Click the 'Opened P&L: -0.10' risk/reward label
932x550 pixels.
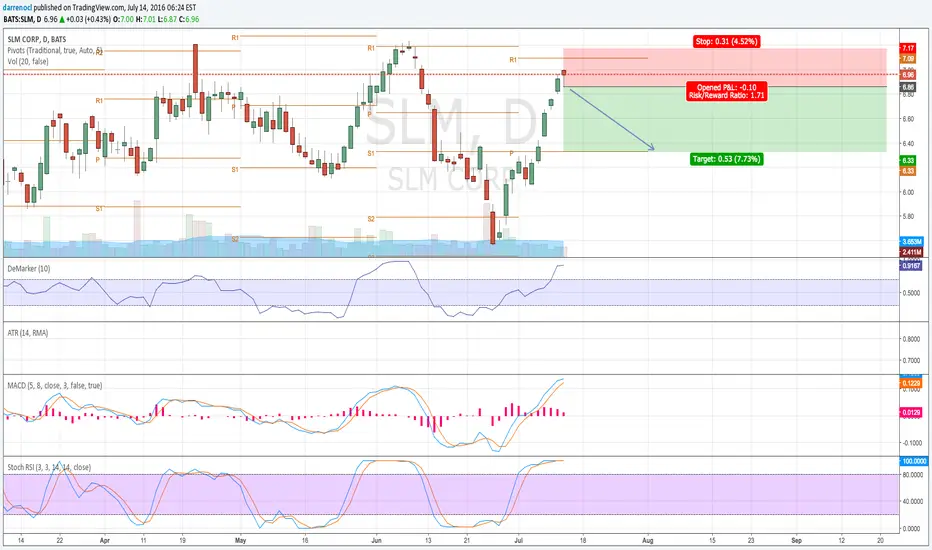click(x=726, y=91)
